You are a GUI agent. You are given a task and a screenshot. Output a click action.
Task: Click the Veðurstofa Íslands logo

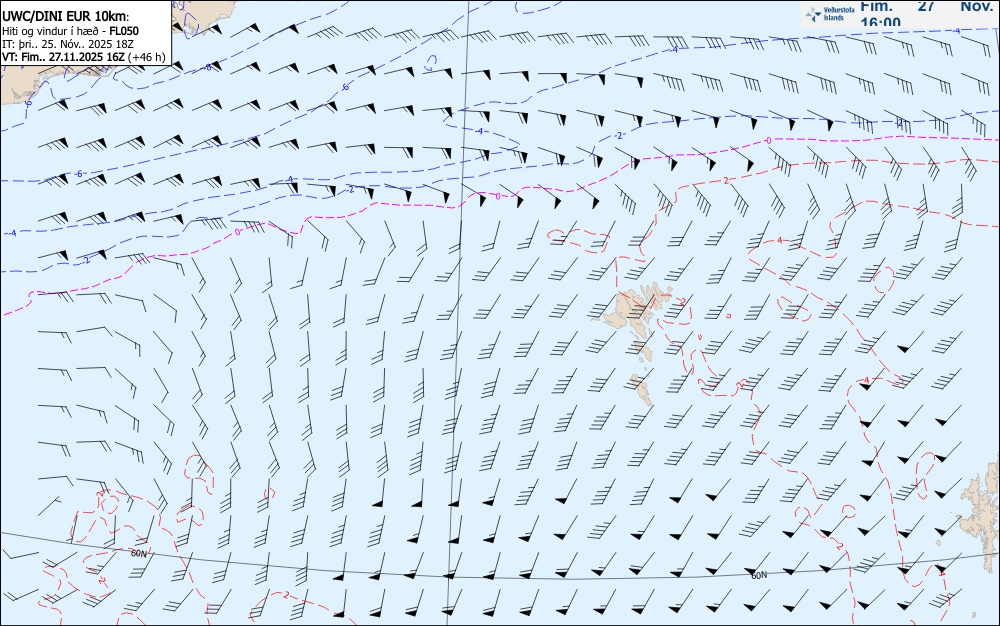pos(830,14)
